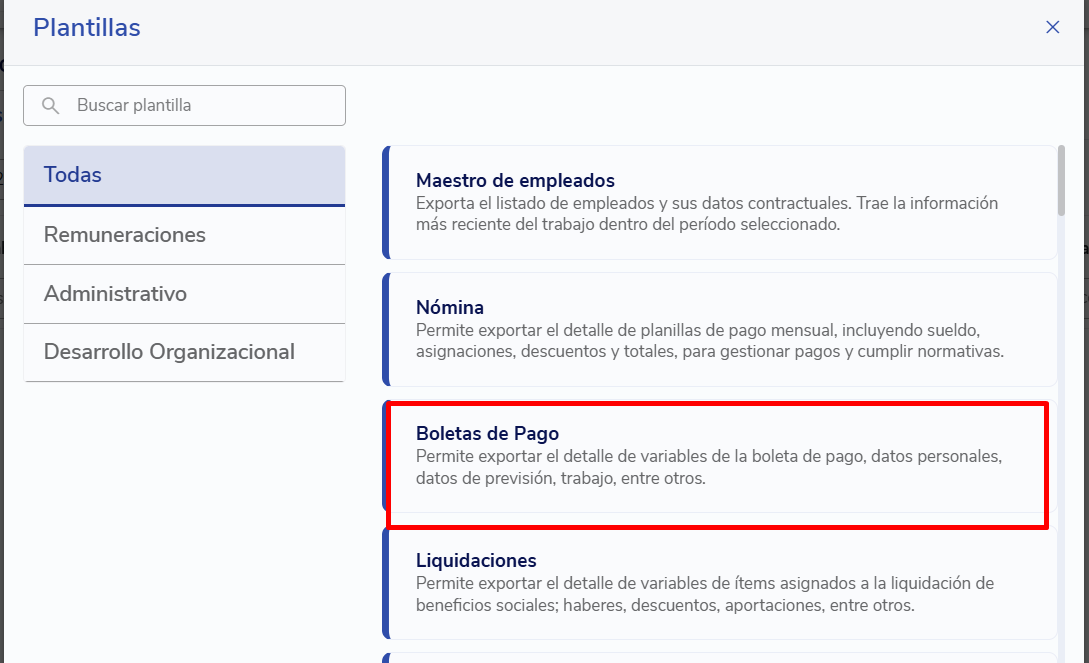Click the blue accent bar on Nómina card
The image size is (1089, 663).
coord(385,329)
